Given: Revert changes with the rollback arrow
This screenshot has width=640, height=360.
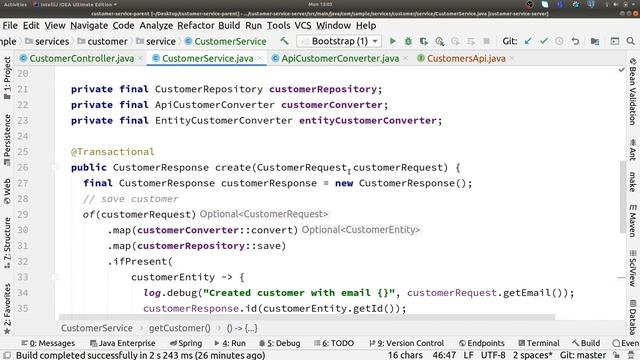Looking at the screenshot, I should click(575, 41).
